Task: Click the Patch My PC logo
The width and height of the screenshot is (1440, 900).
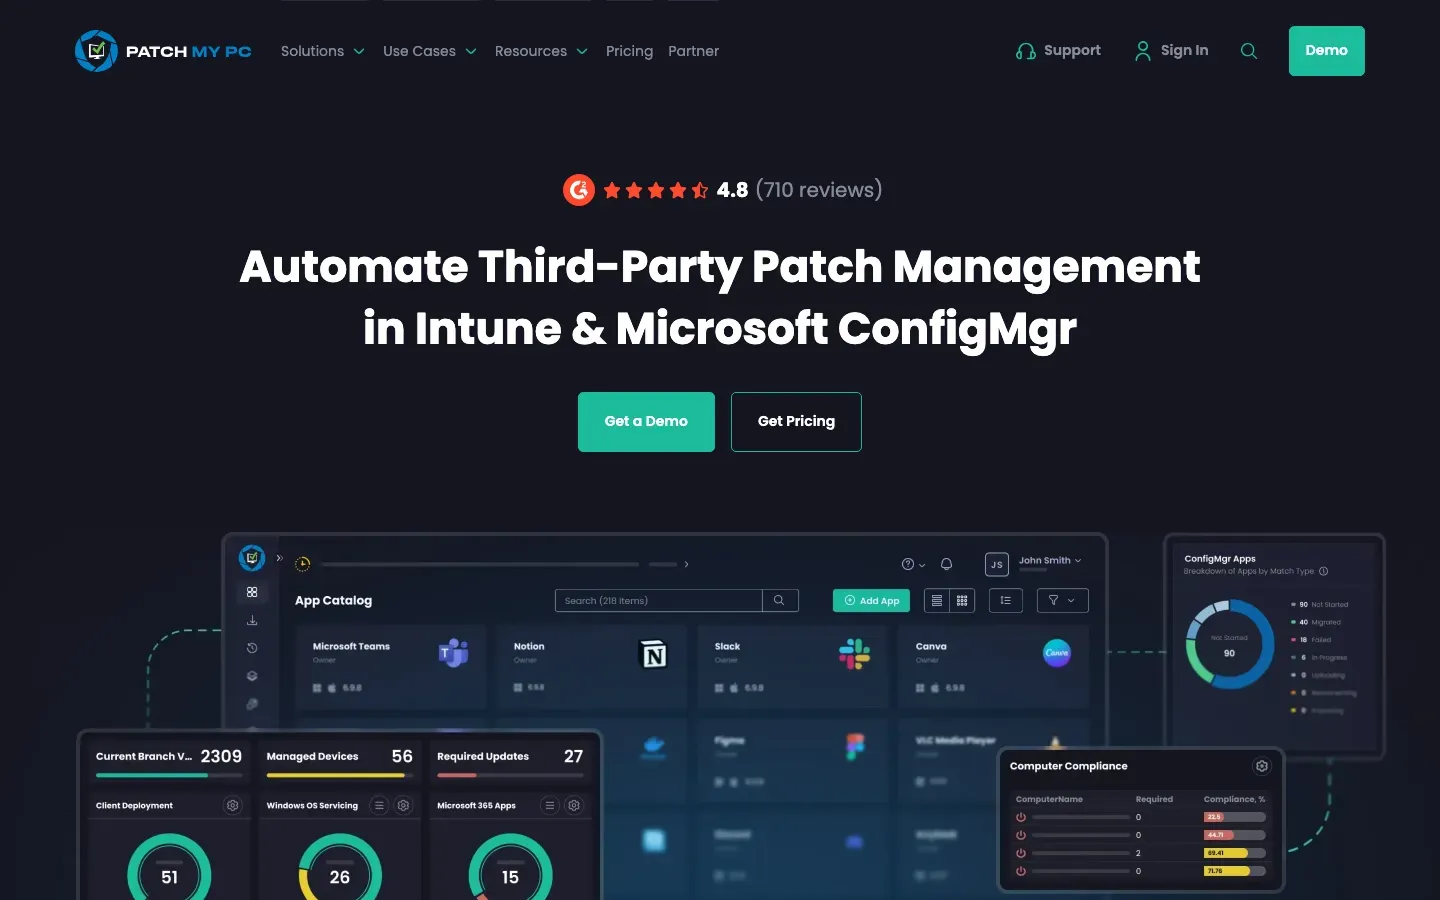Action: click(163, 51)
